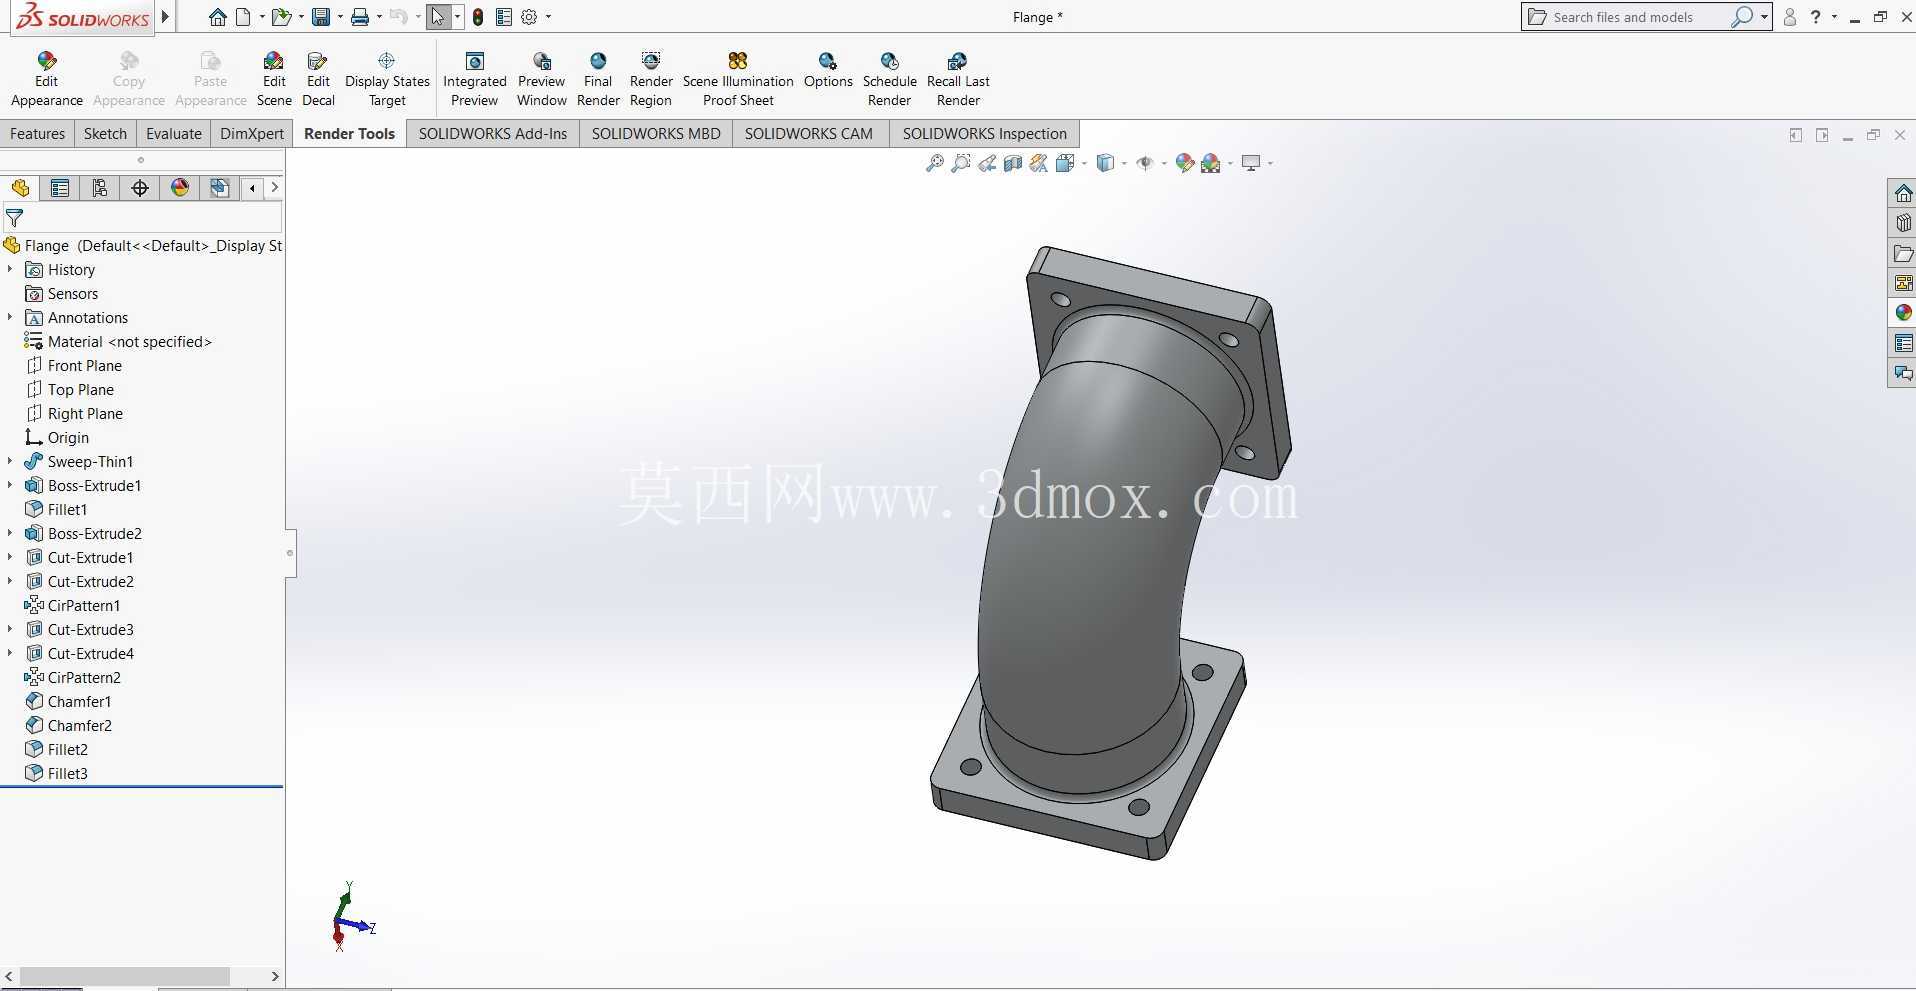The height and width of the screenshot is (991, 1916).
Task: Click the Open file icon
Action: pos(282,17)
